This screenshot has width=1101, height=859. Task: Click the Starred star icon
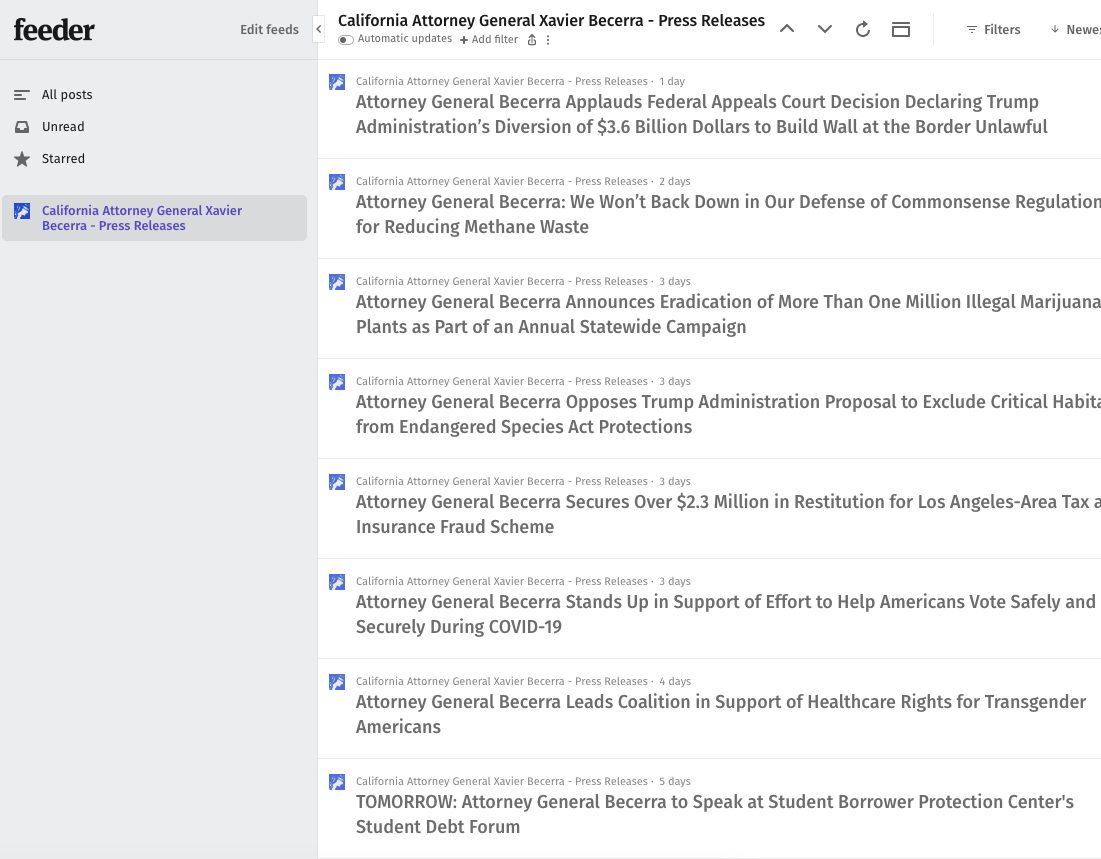(22, 159)
